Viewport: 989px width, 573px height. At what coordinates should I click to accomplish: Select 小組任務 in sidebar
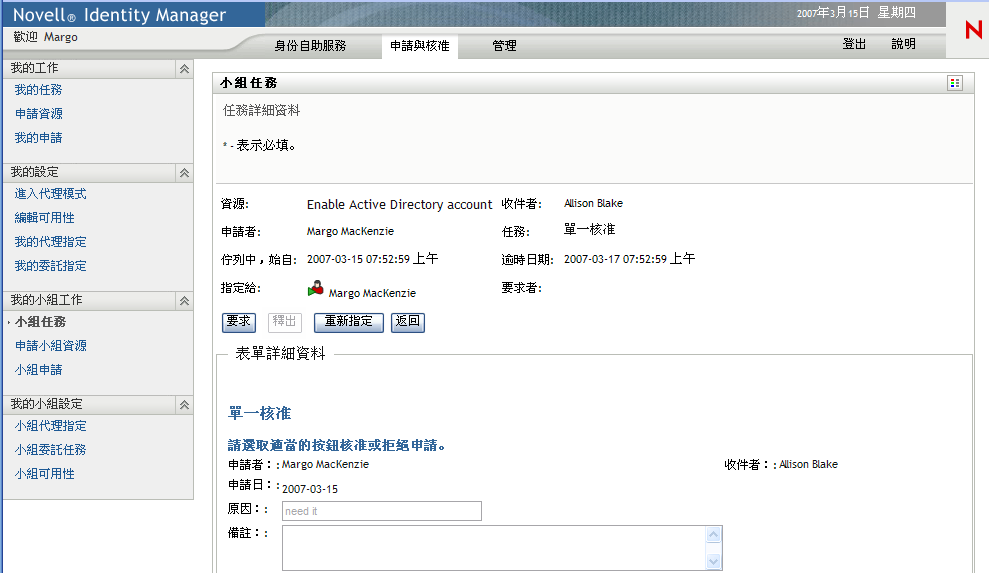(40, 322)
